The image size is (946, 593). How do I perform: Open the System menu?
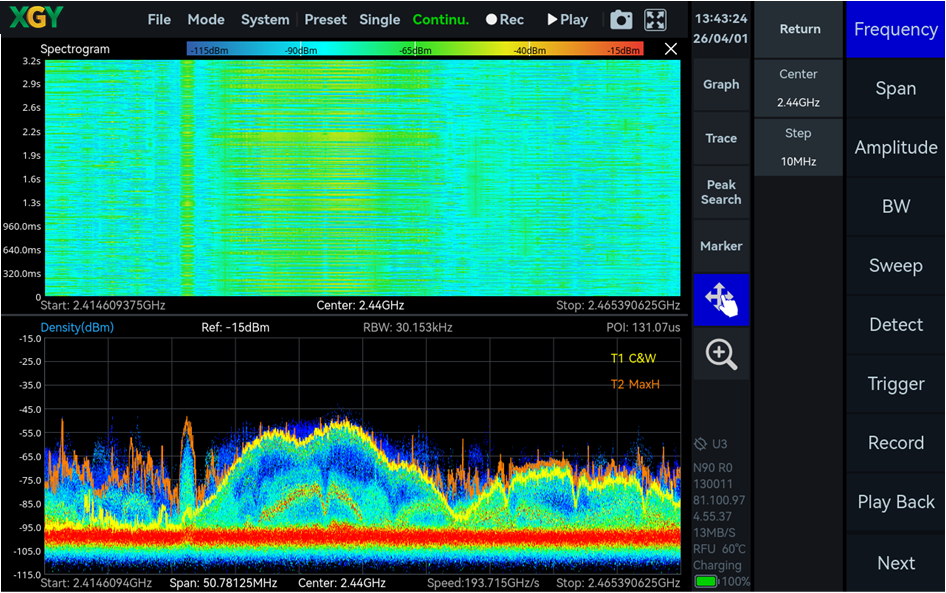pos(265,20)
